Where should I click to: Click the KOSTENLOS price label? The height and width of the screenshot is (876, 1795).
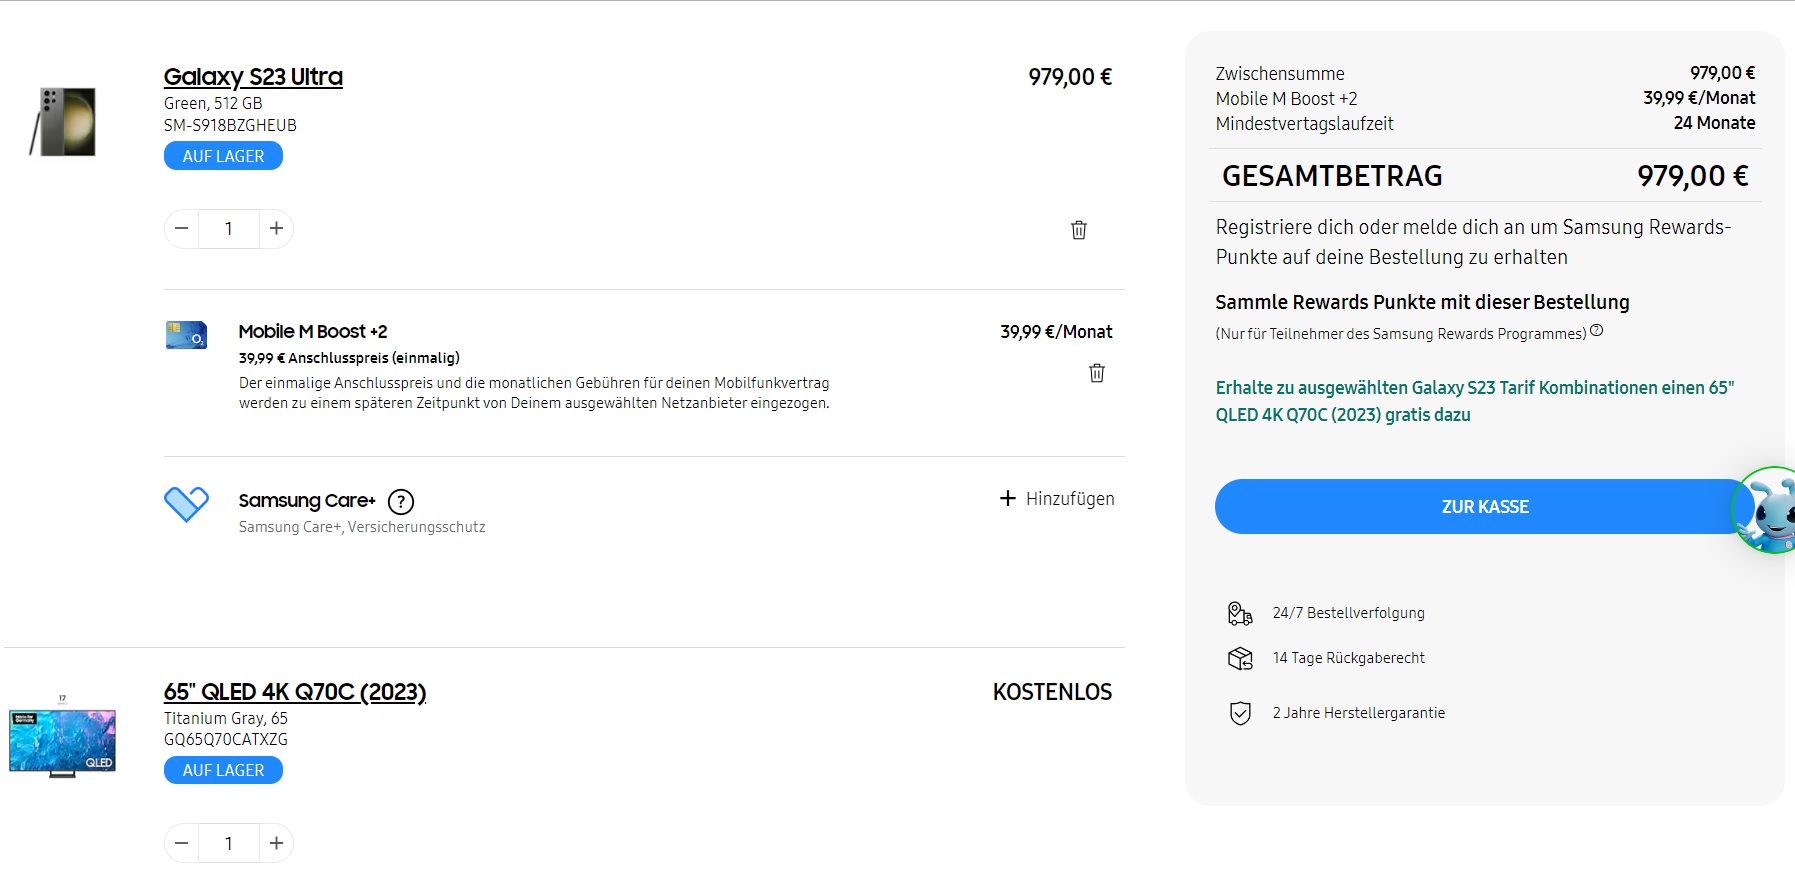[1052, 692]
